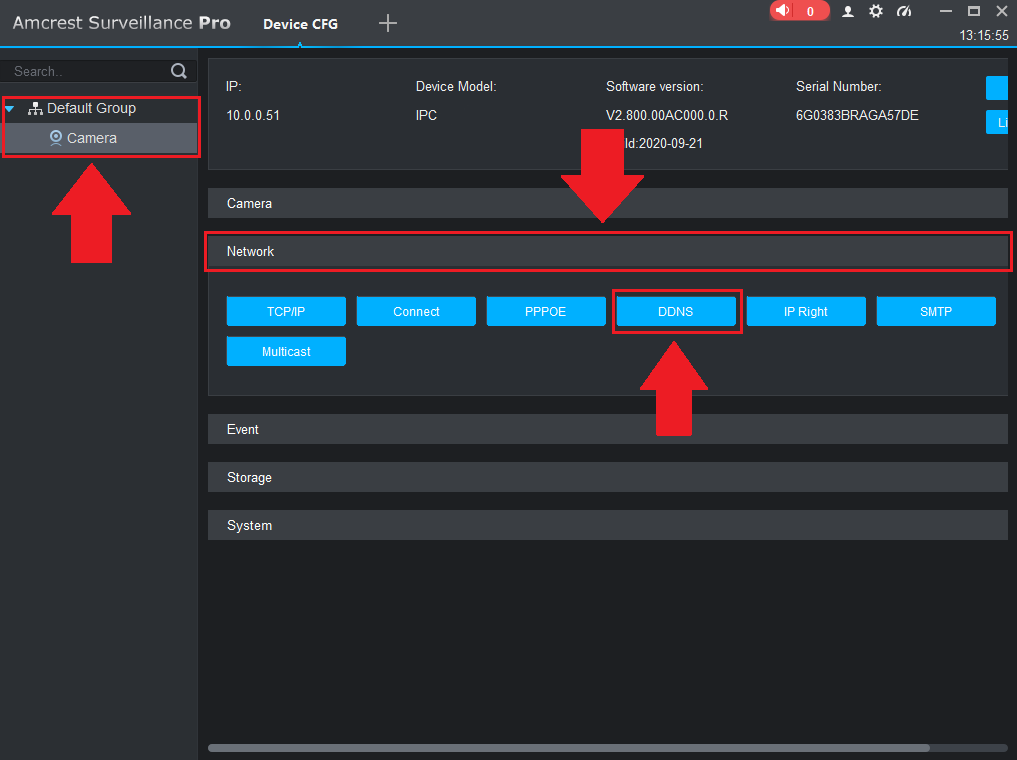Open the user account icon
The height and width of the screenshot is (760, 1017).
coord(848,11)
